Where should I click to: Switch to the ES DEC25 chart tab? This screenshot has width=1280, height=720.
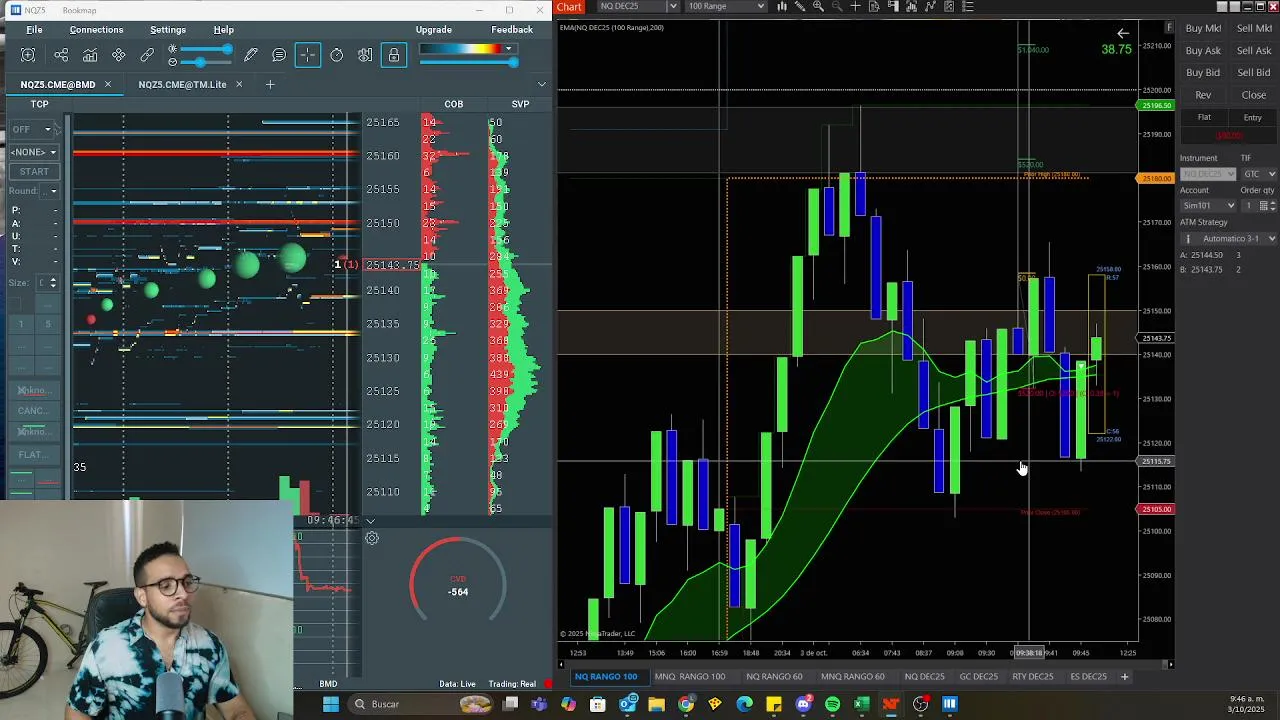1089,677
